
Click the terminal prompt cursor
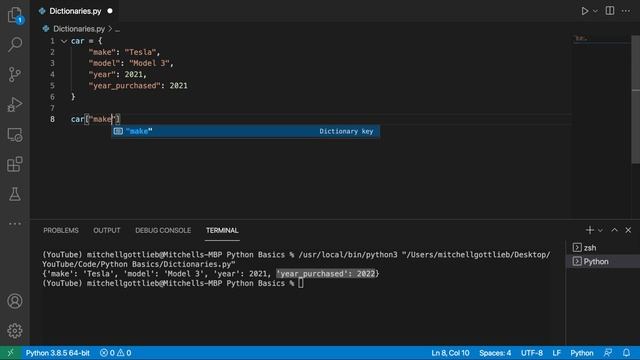[x=301, y=283]
